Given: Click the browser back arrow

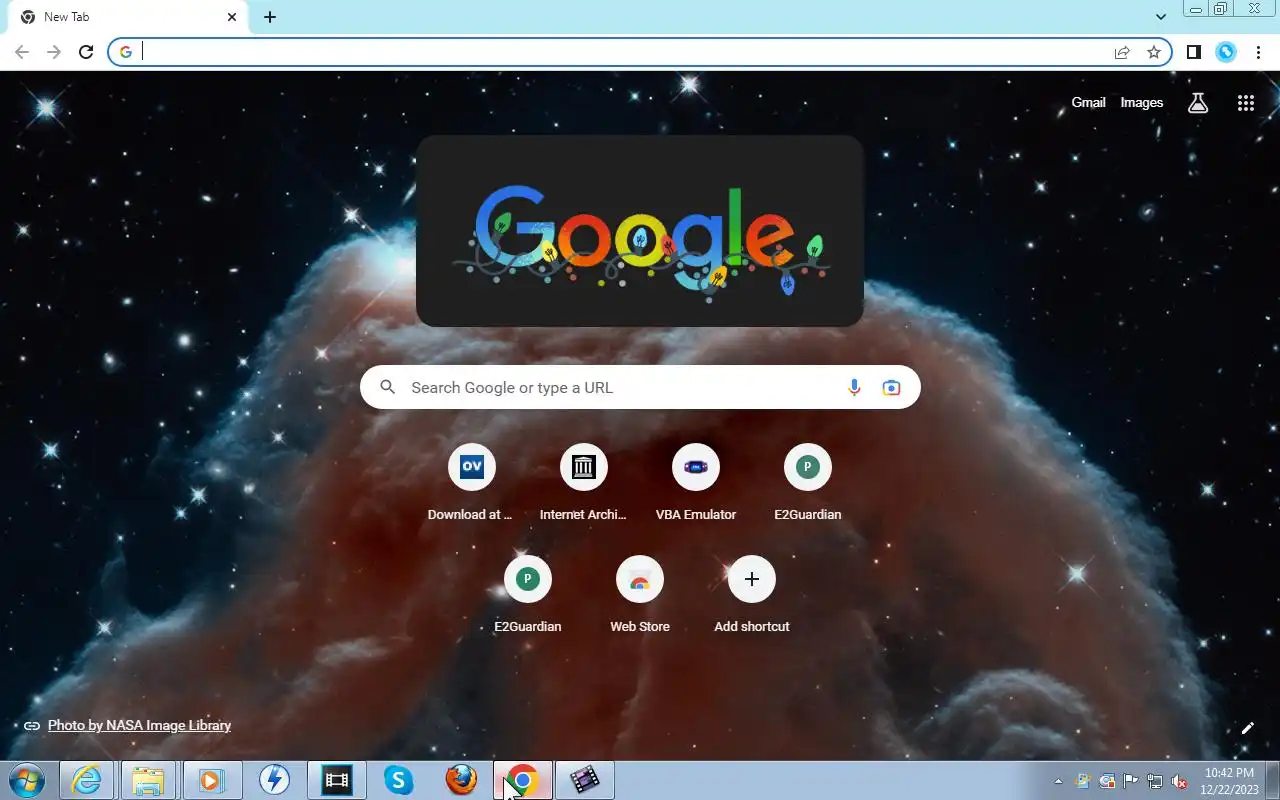Looking at the screenshot, I should pyautogui.click(x=22, y=52).
